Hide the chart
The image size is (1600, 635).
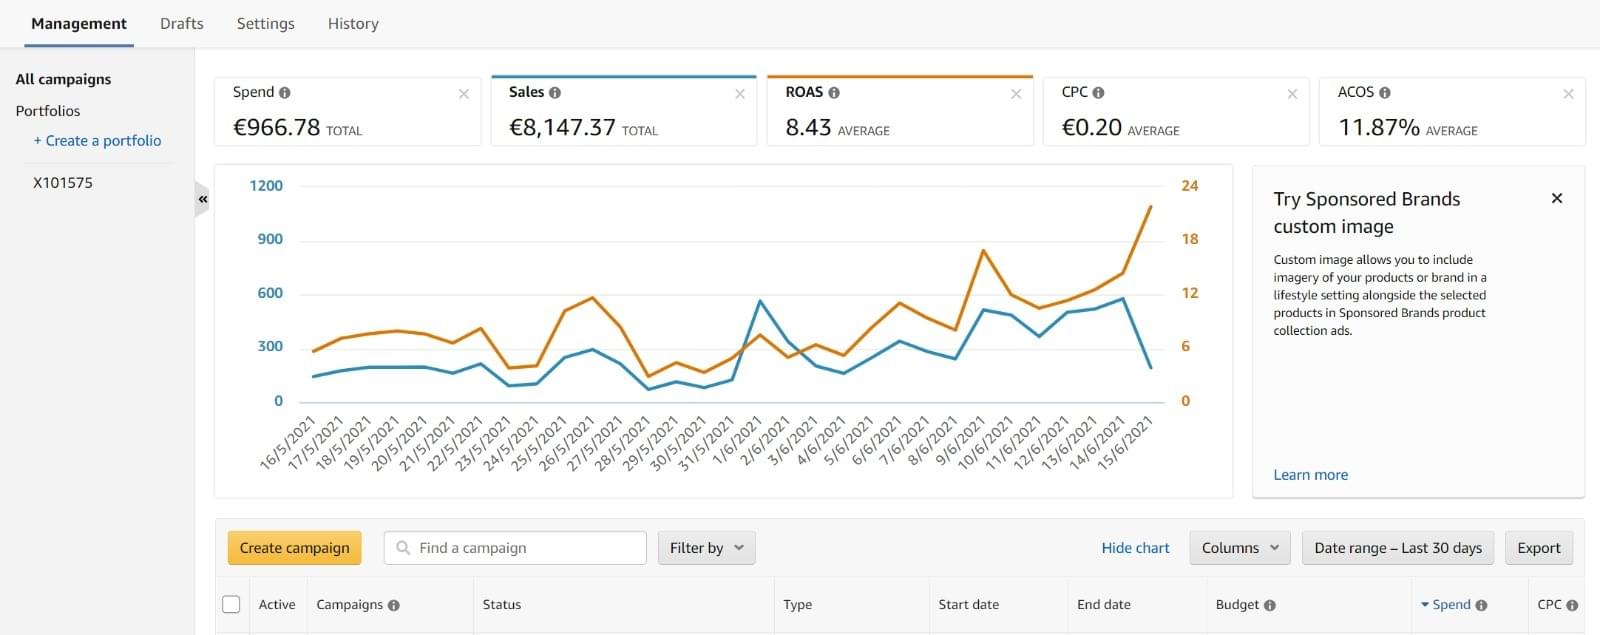coord(1135,548)
